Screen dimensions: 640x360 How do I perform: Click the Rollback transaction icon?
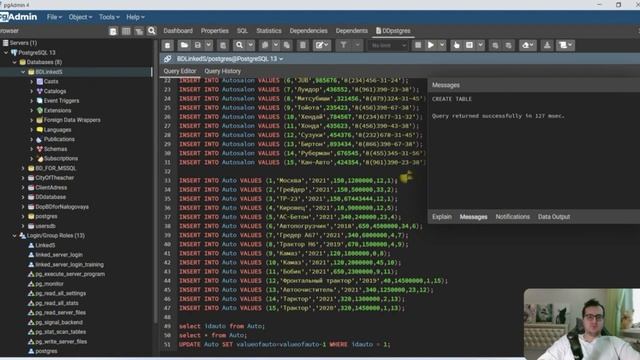pyautogui.click(x=508, y=45)
